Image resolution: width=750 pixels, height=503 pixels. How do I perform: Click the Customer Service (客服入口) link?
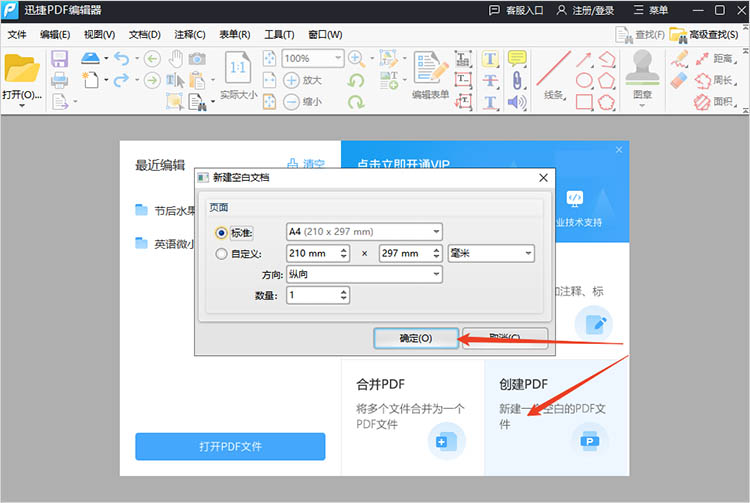tap(516, 11)
